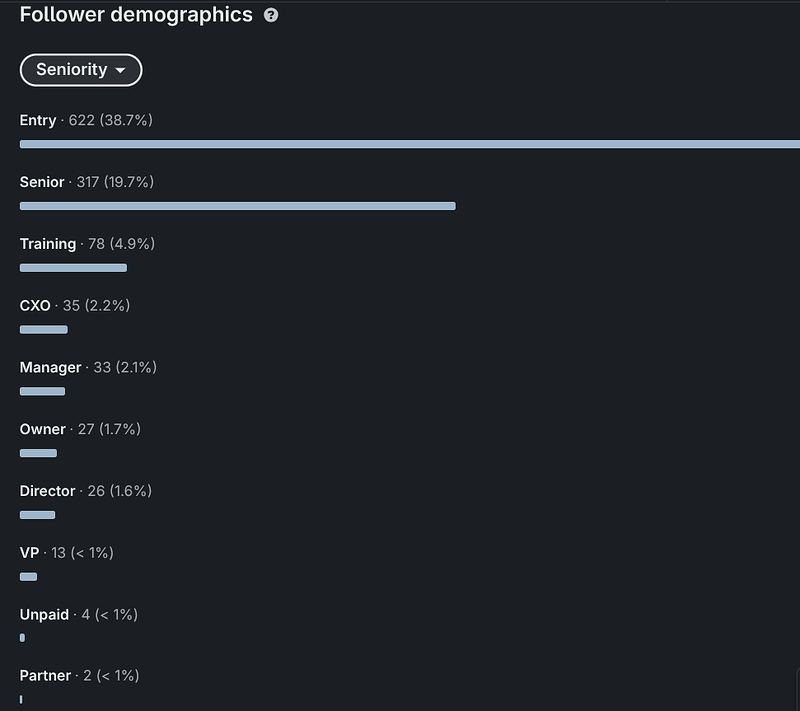Click the Senior 19.7% bar
The width and height of the screenshot is (800, 711).
(237, 206)
